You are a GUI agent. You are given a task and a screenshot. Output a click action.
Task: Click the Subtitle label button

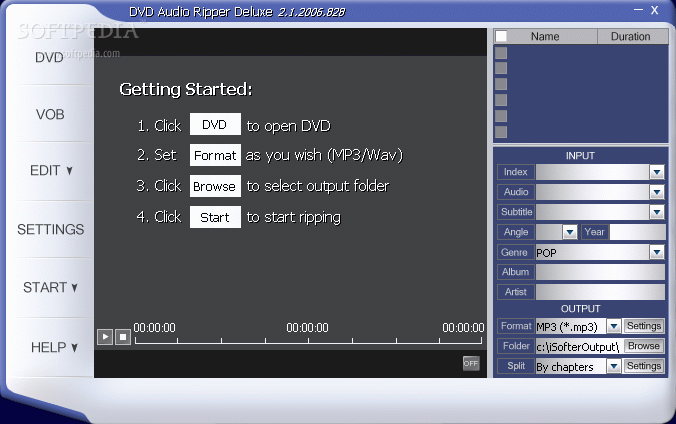coord(516,212)
